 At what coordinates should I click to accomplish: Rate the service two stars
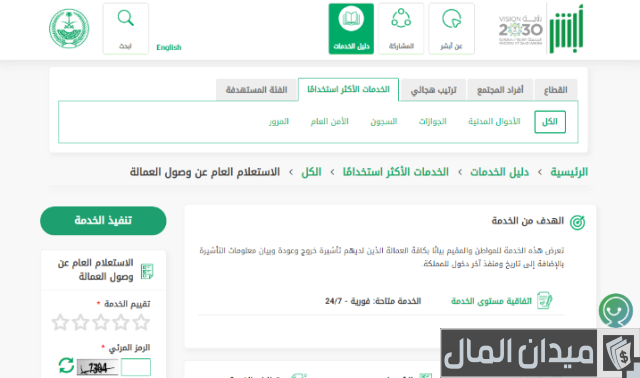click(121, 322)
